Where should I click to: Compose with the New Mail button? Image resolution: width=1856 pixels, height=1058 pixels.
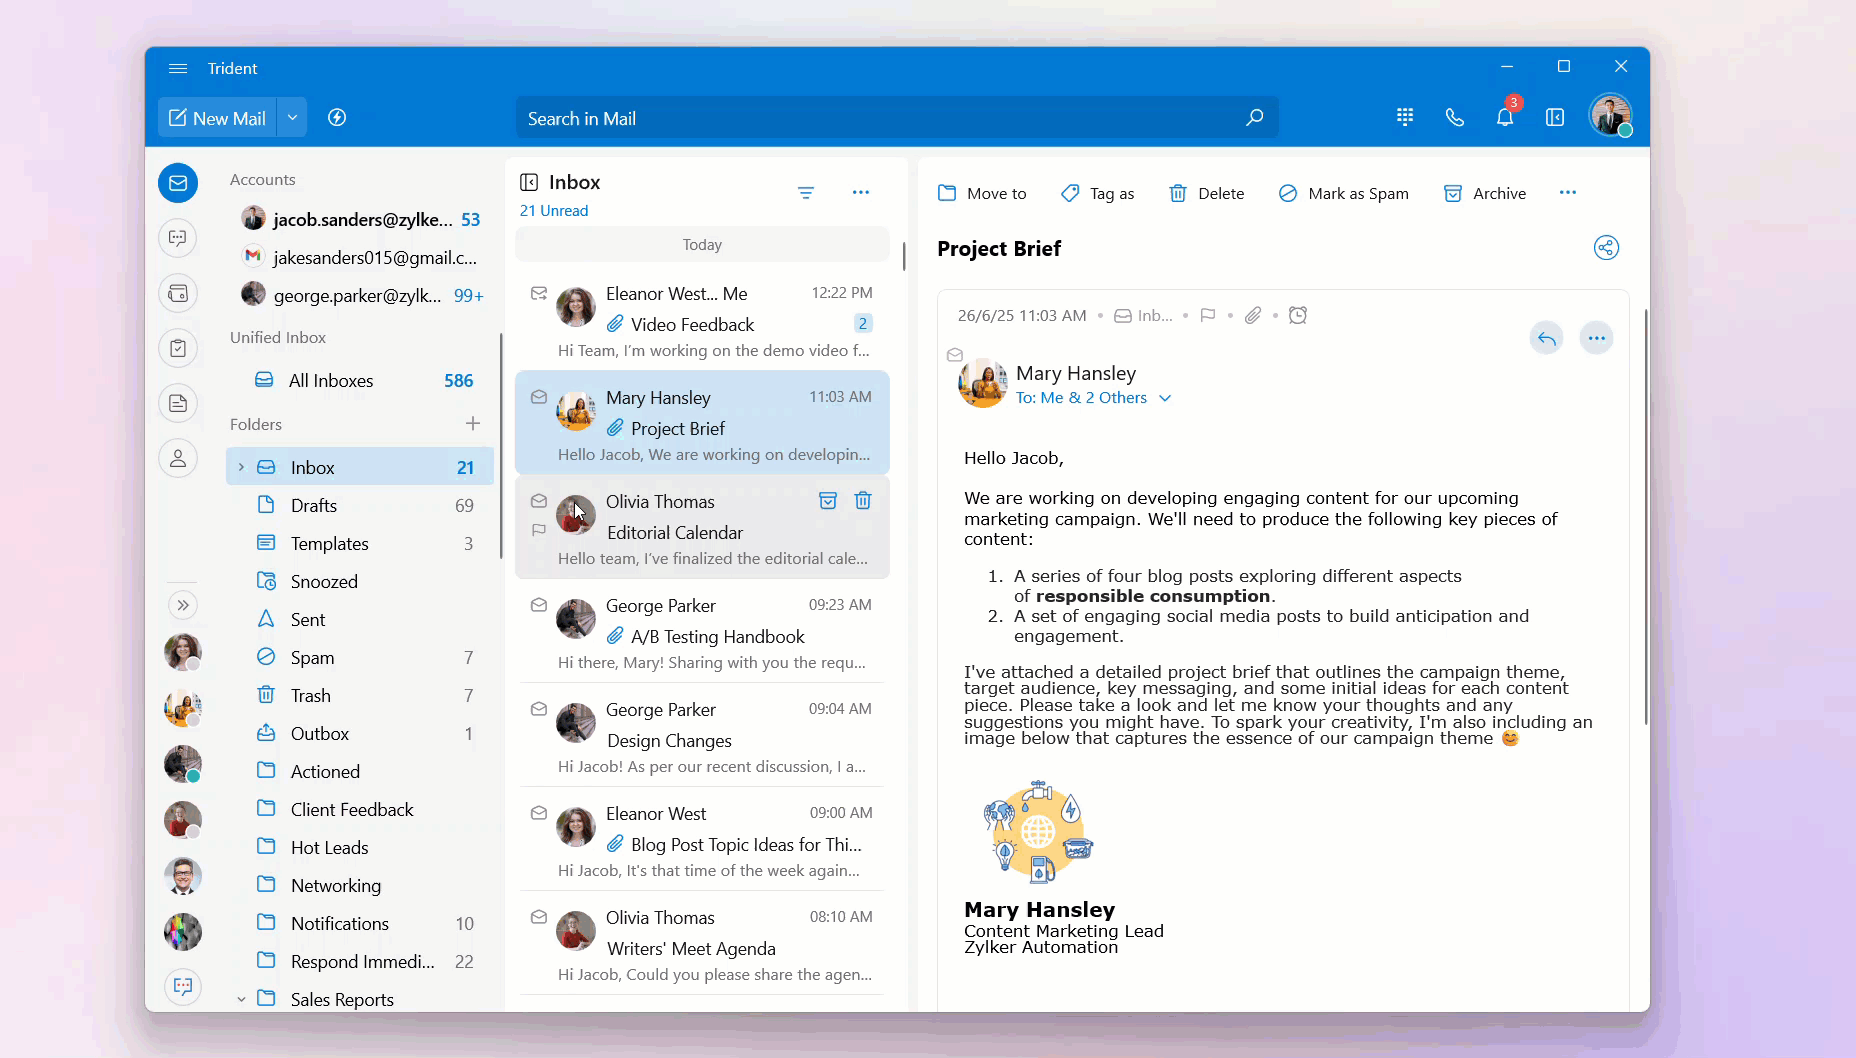tap(217, 118)
